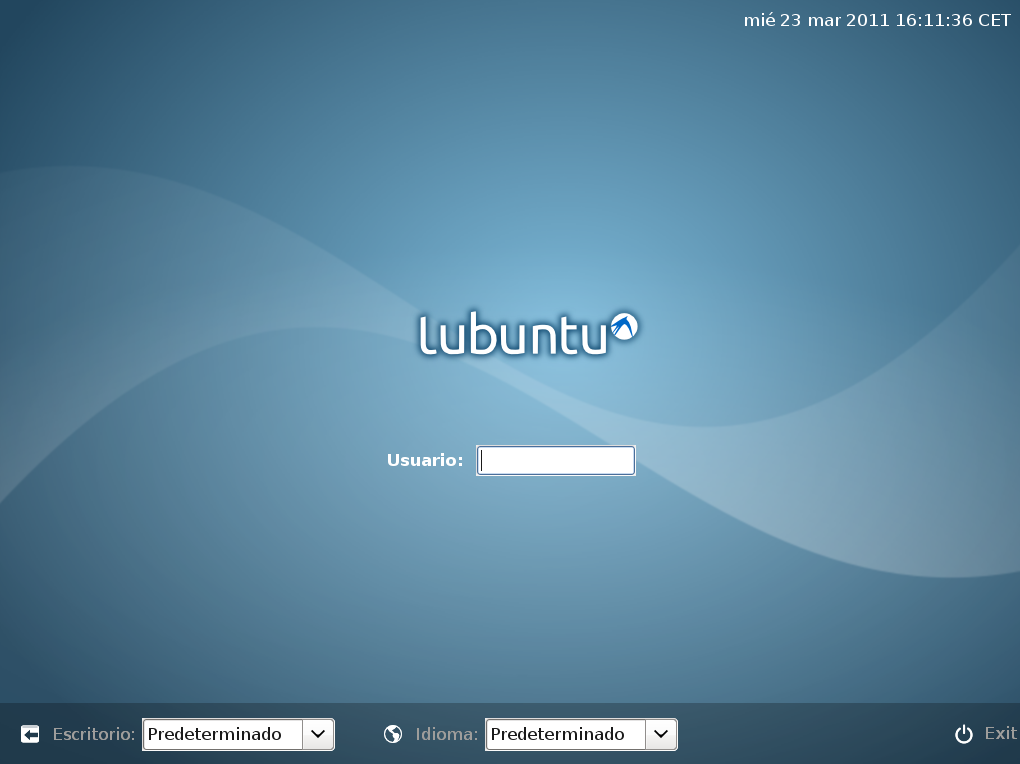Click the power icon next to Exit
This screenshot has width=1020, height=764.
(x=963, y=734)
